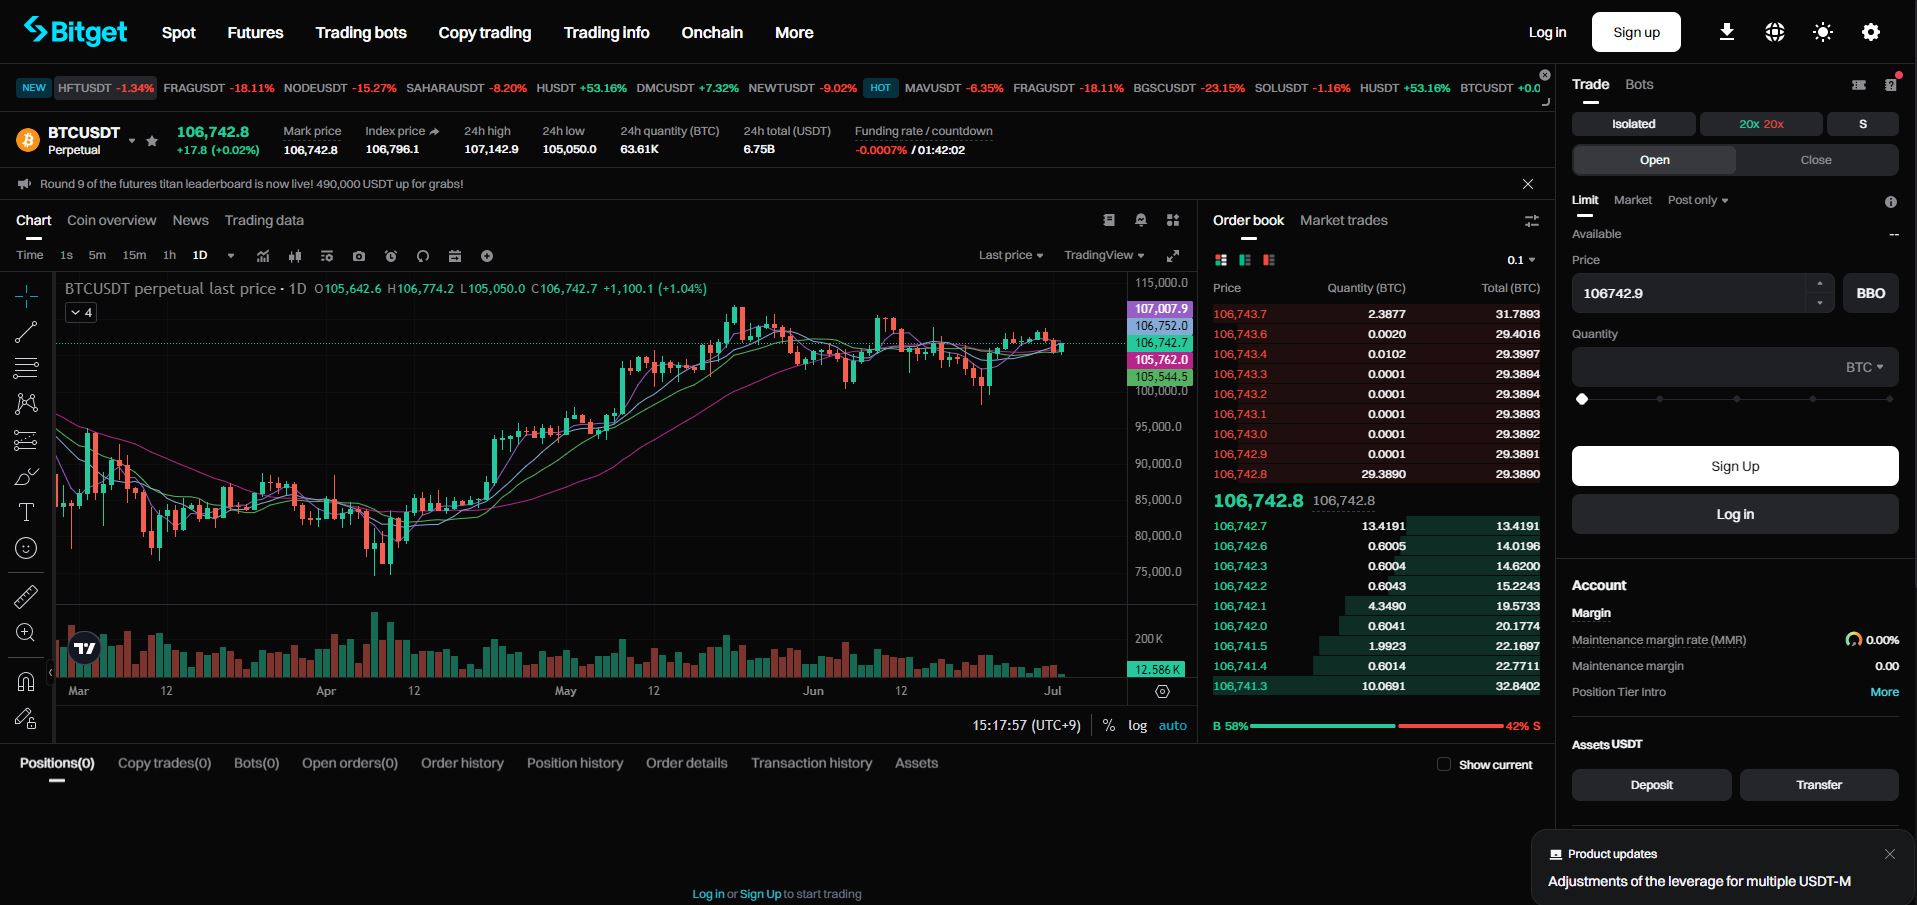Click the Transfer button
This screenshot has height=905, width=1917.
click(x=1819, y=785)
